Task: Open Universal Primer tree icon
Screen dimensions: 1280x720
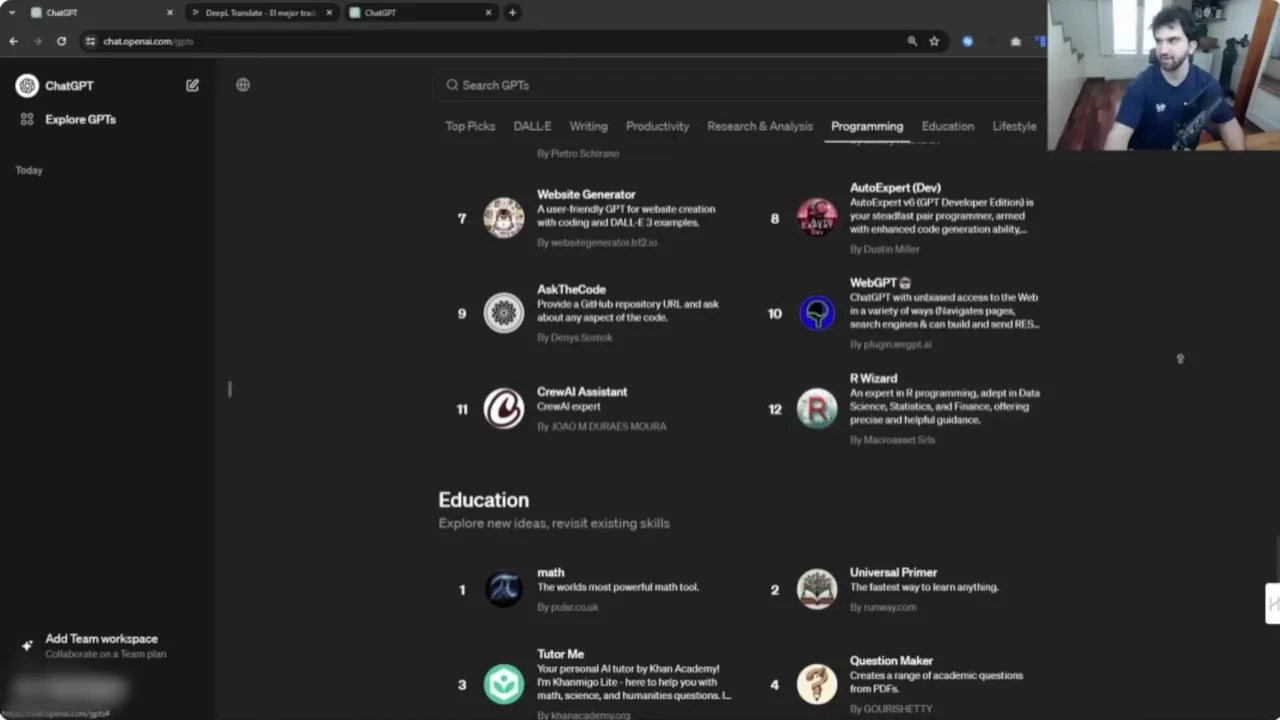Action: tap(817, 589)
